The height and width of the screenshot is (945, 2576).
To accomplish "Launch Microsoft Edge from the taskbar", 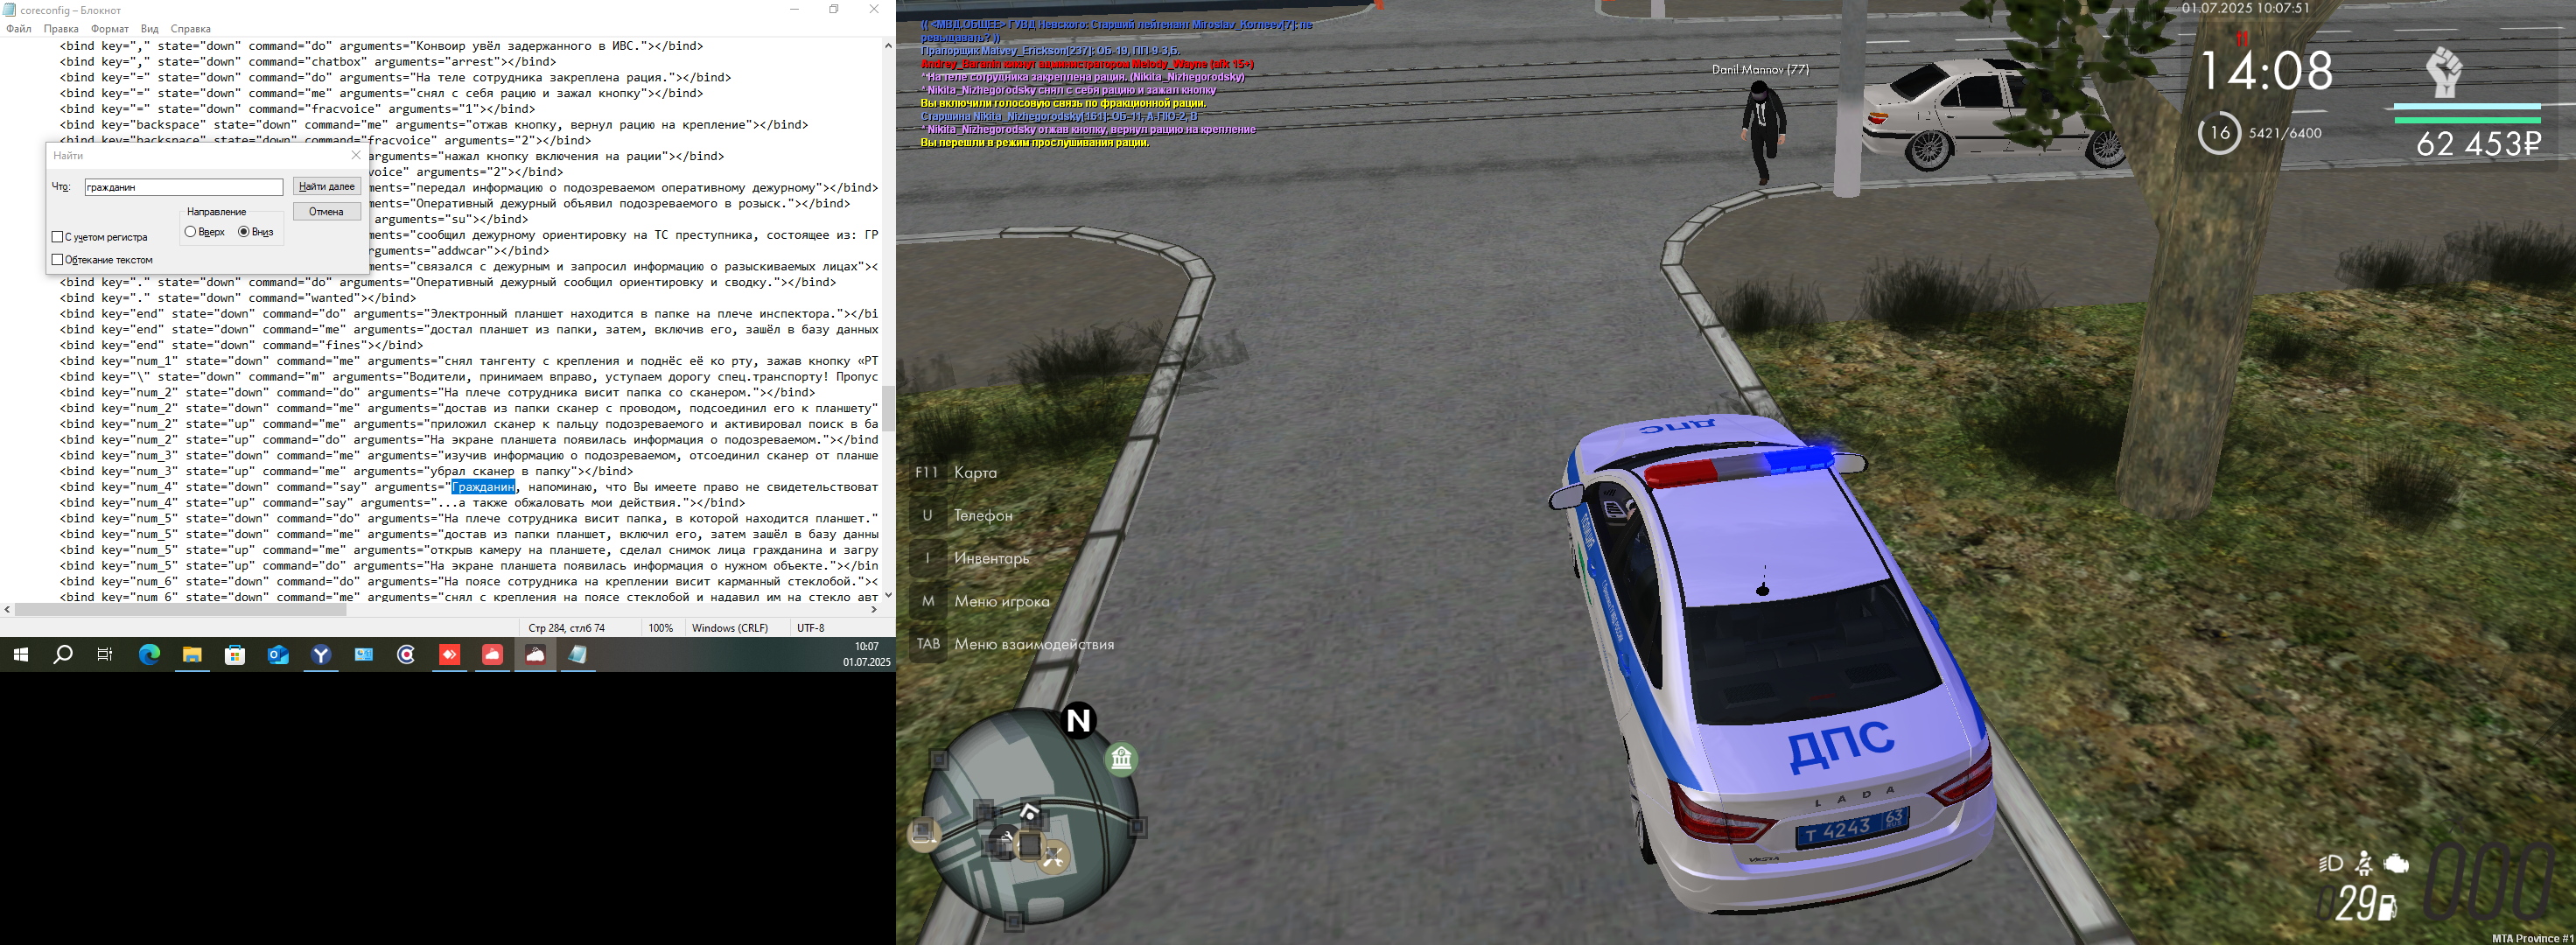I will coord(149,655).
